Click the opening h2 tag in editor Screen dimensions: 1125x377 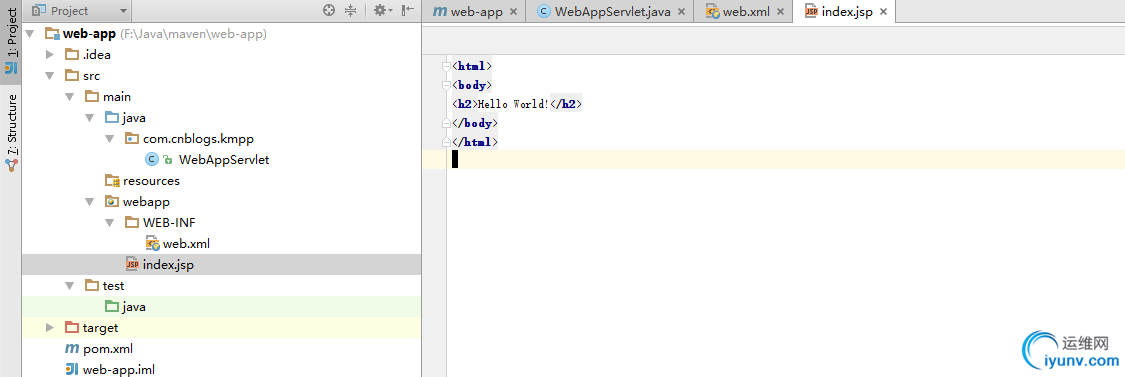pyautogui.click(x=464, y=104)
